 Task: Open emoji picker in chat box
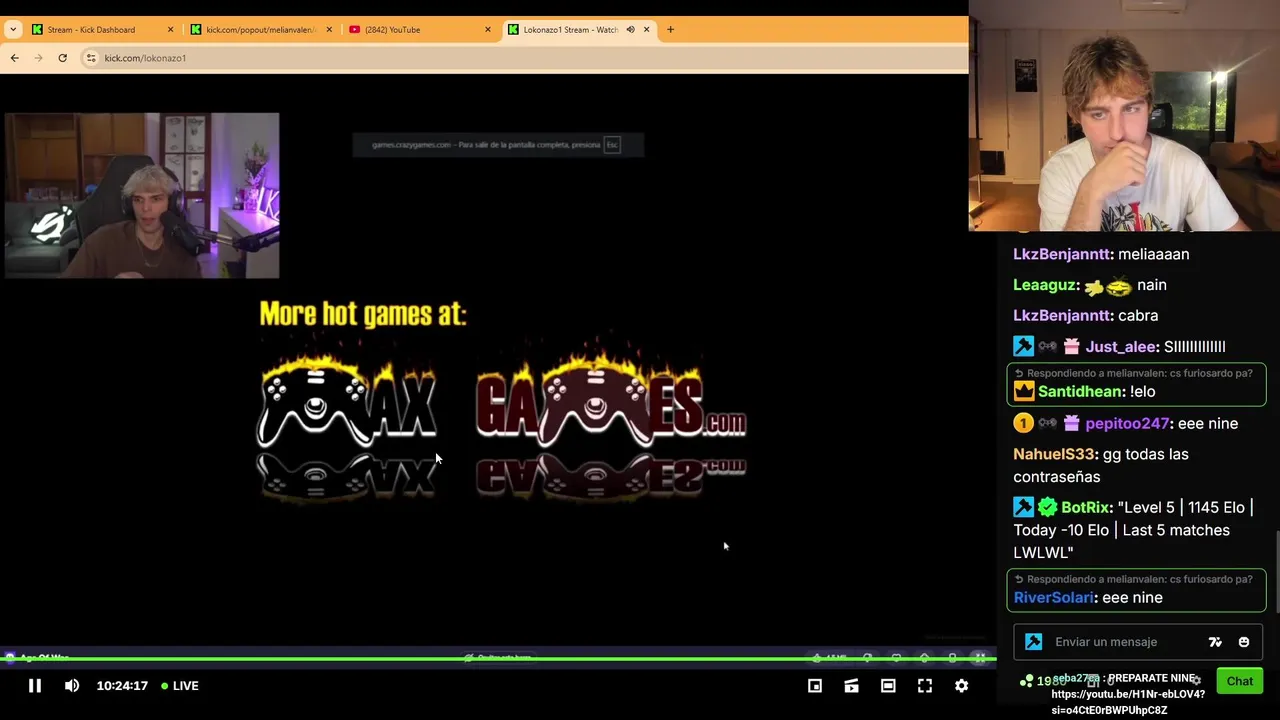[1244, 642]
